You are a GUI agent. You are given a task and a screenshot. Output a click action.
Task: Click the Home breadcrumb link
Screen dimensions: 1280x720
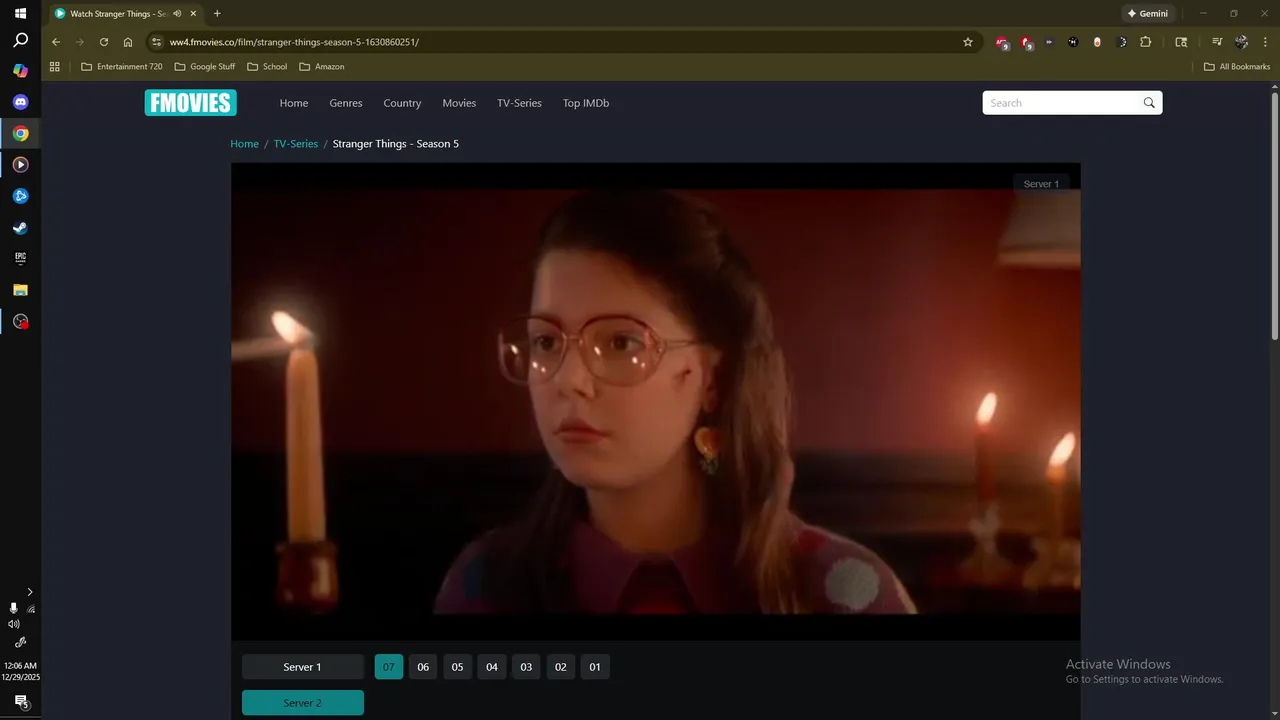click(x=245, y=144)
